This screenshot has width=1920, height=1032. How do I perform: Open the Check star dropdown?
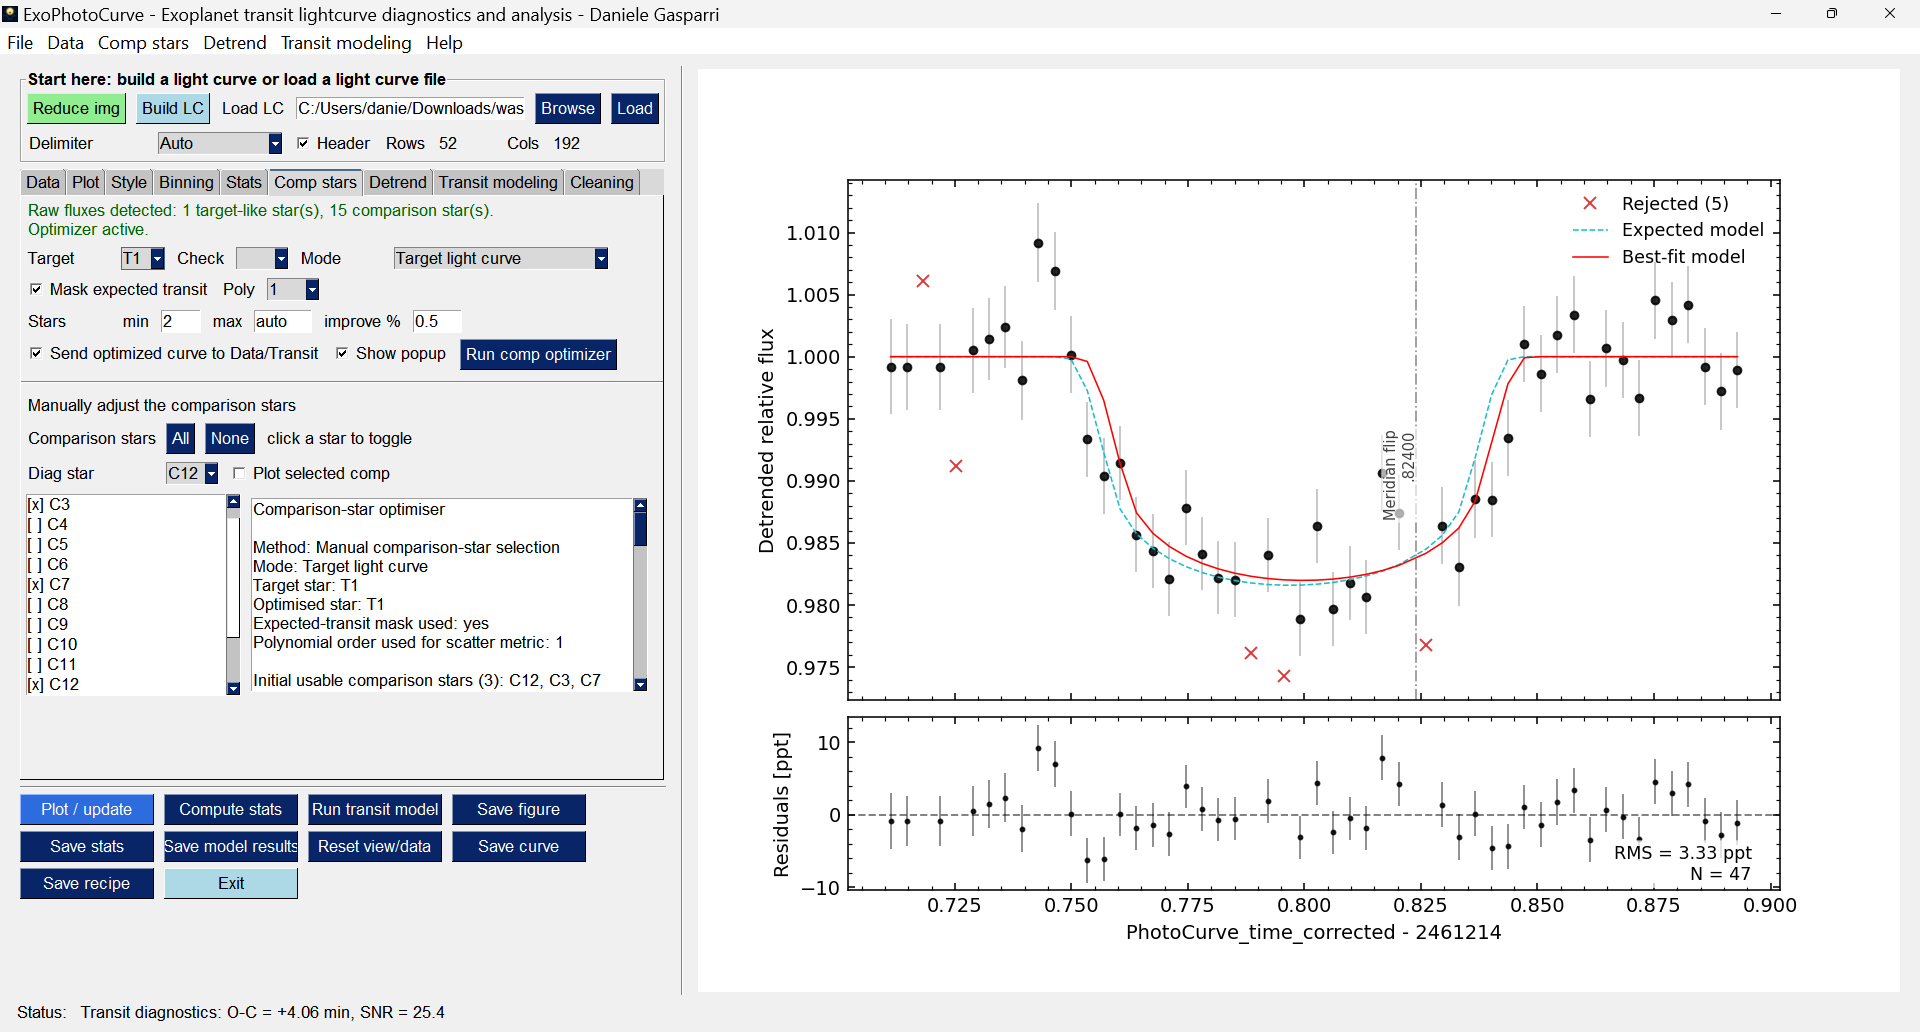(x=262, y=258)
